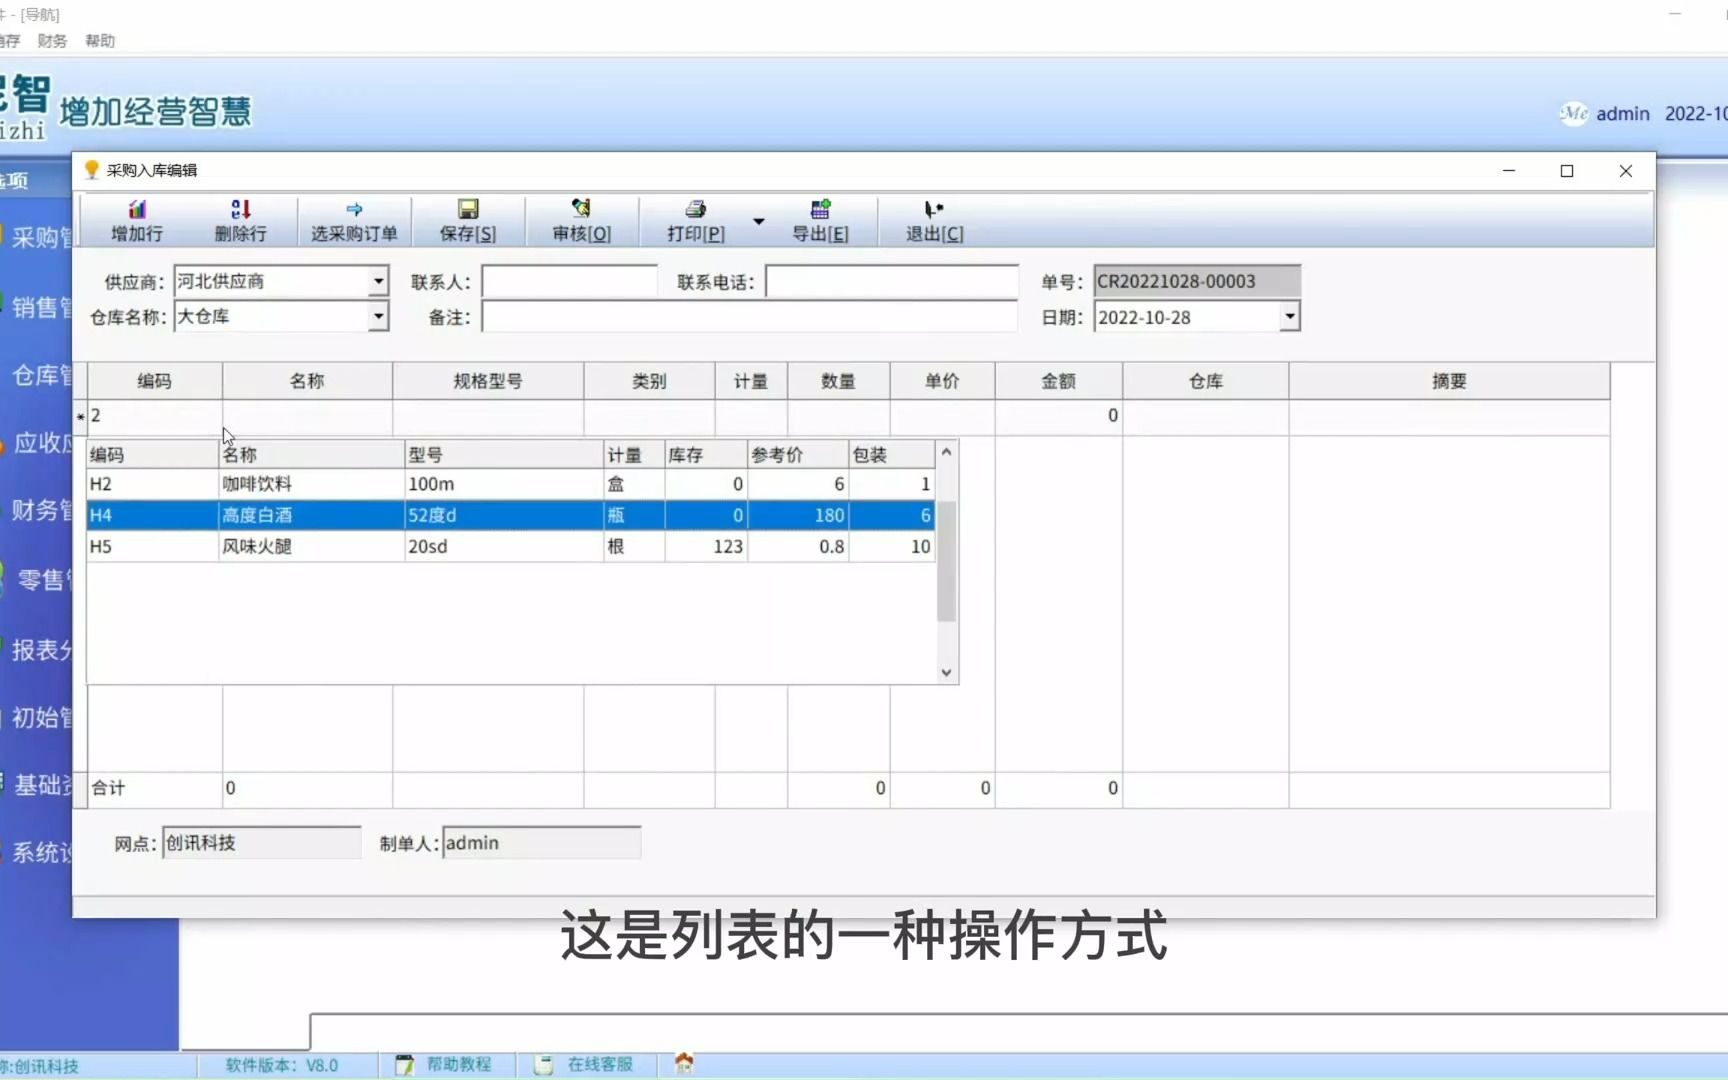Viewport: 1728px width, 1080px height.
Task: Click the 联系人 contact input field
Action: [x=569, y=282]
